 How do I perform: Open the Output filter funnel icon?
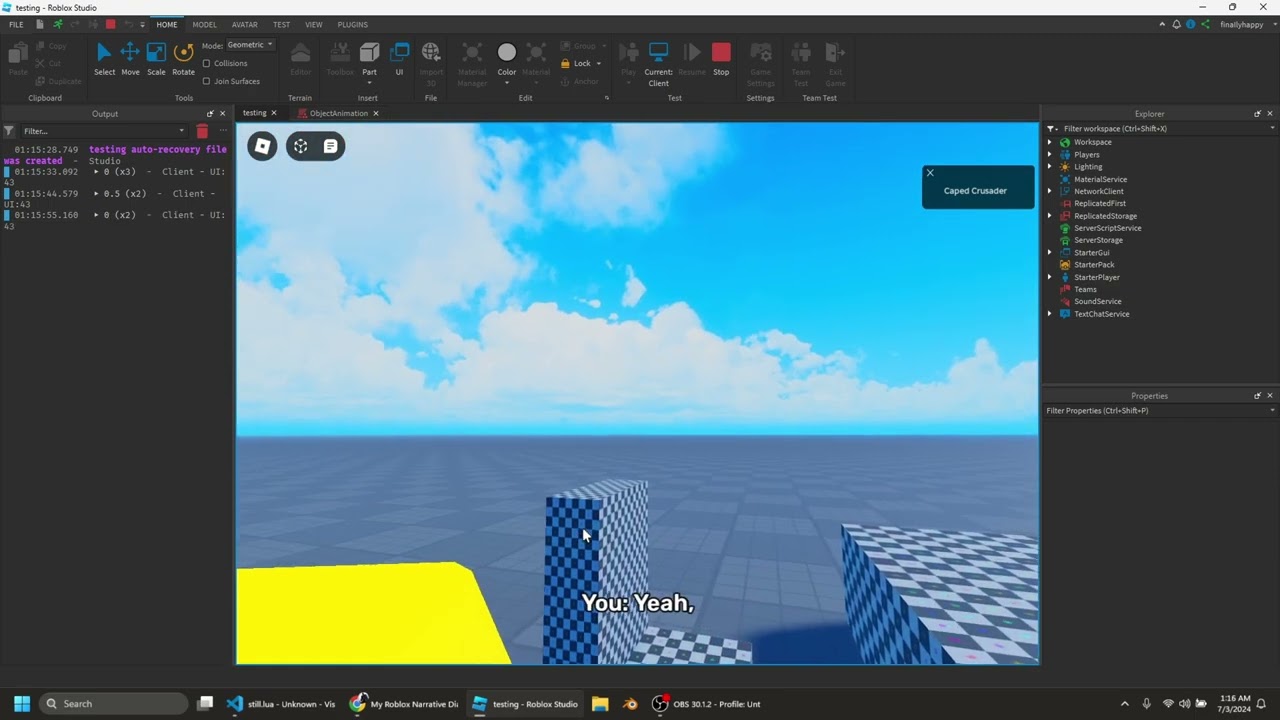(9, 131)
